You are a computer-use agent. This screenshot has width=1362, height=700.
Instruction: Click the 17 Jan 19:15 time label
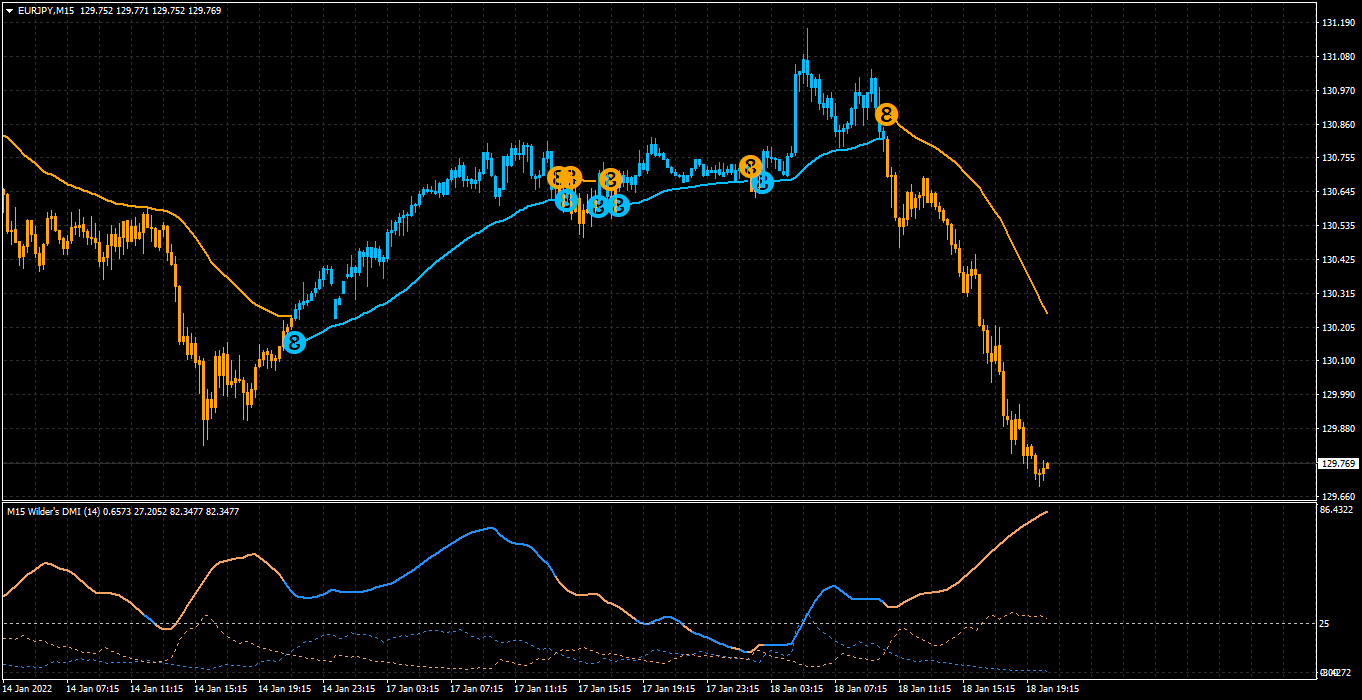[669, 689]
